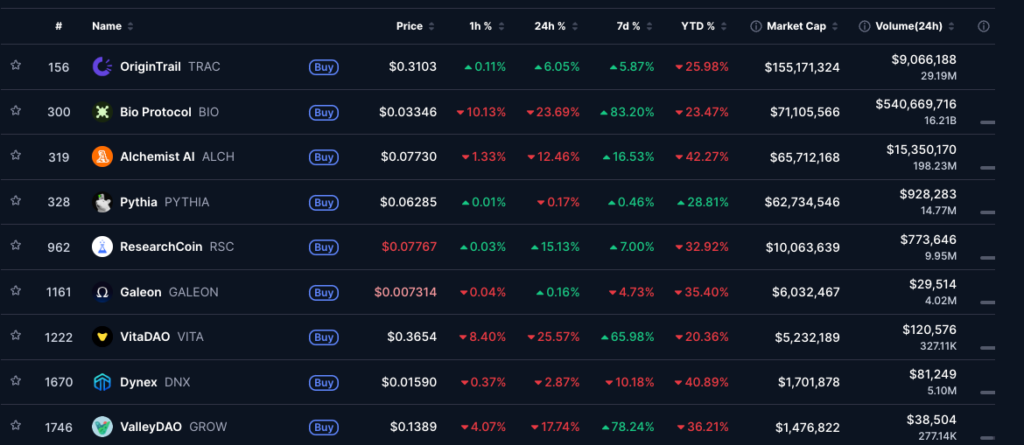
Task: Click the Alchemist AI coin logo
Action: tap(102, 157)
